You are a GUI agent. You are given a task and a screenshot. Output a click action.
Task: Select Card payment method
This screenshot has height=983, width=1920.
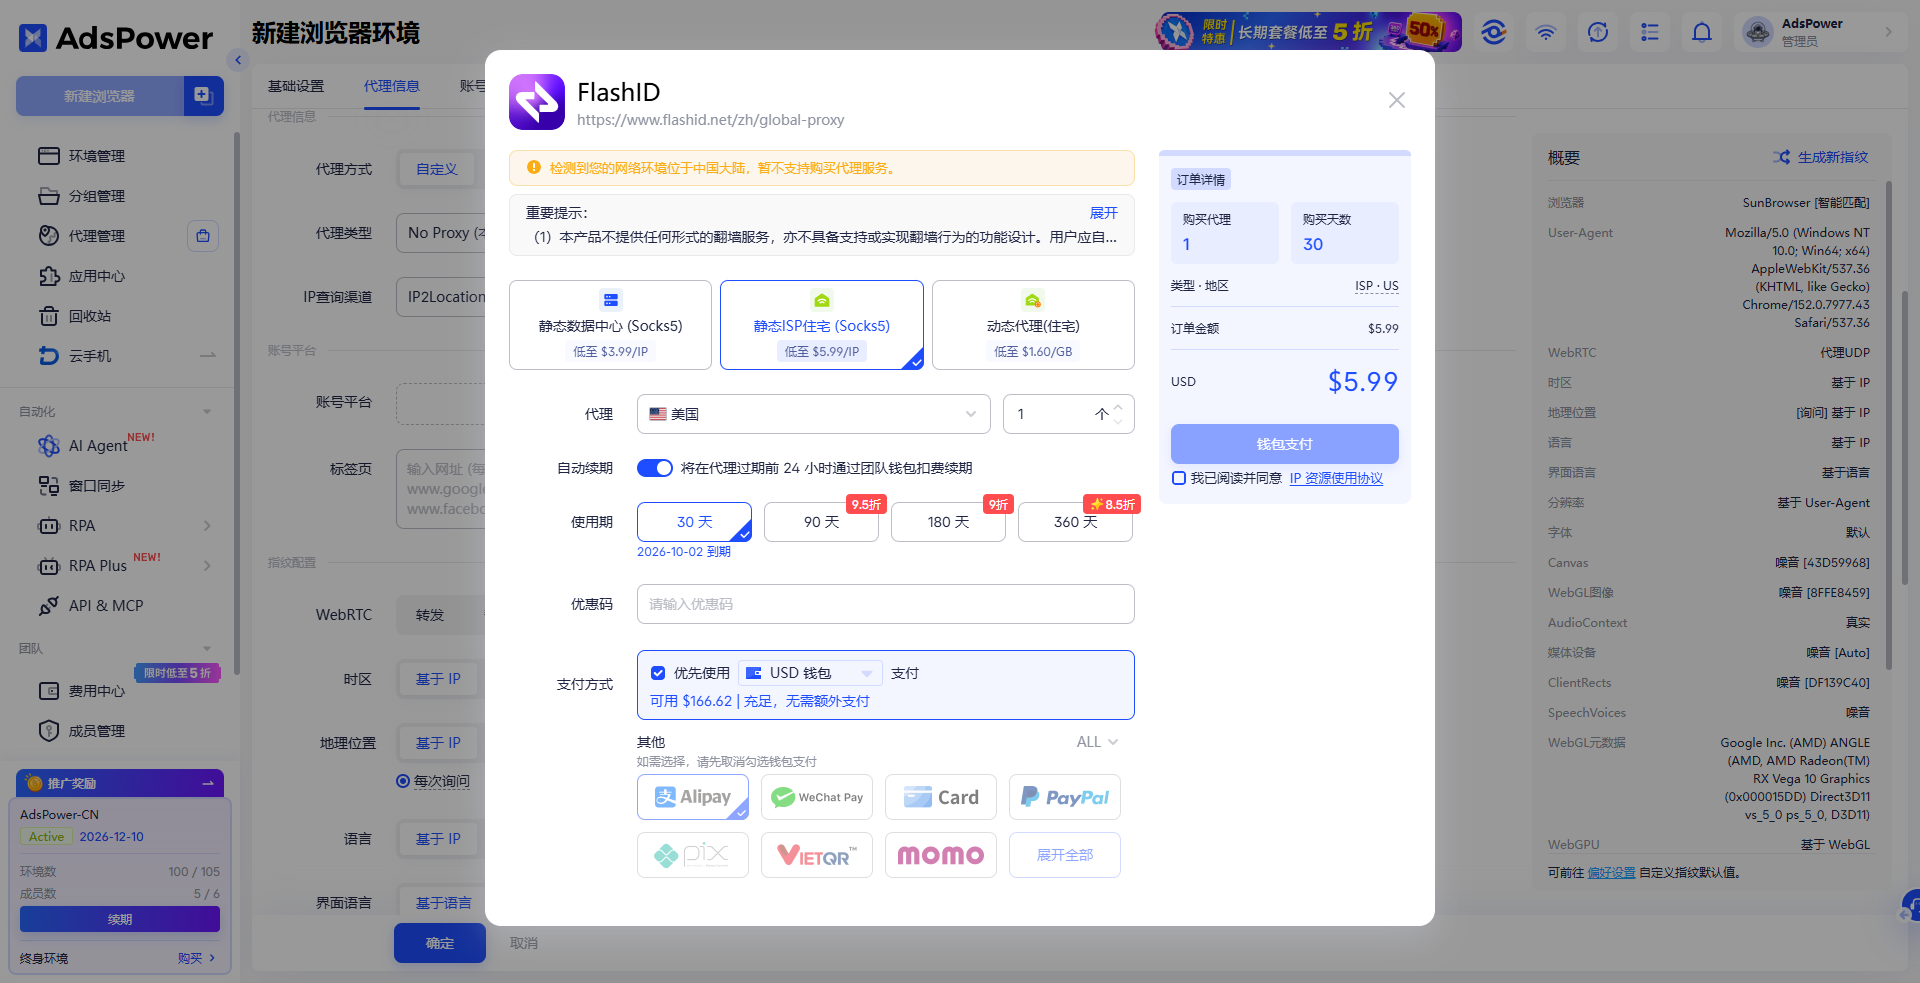tap(941, 797)
